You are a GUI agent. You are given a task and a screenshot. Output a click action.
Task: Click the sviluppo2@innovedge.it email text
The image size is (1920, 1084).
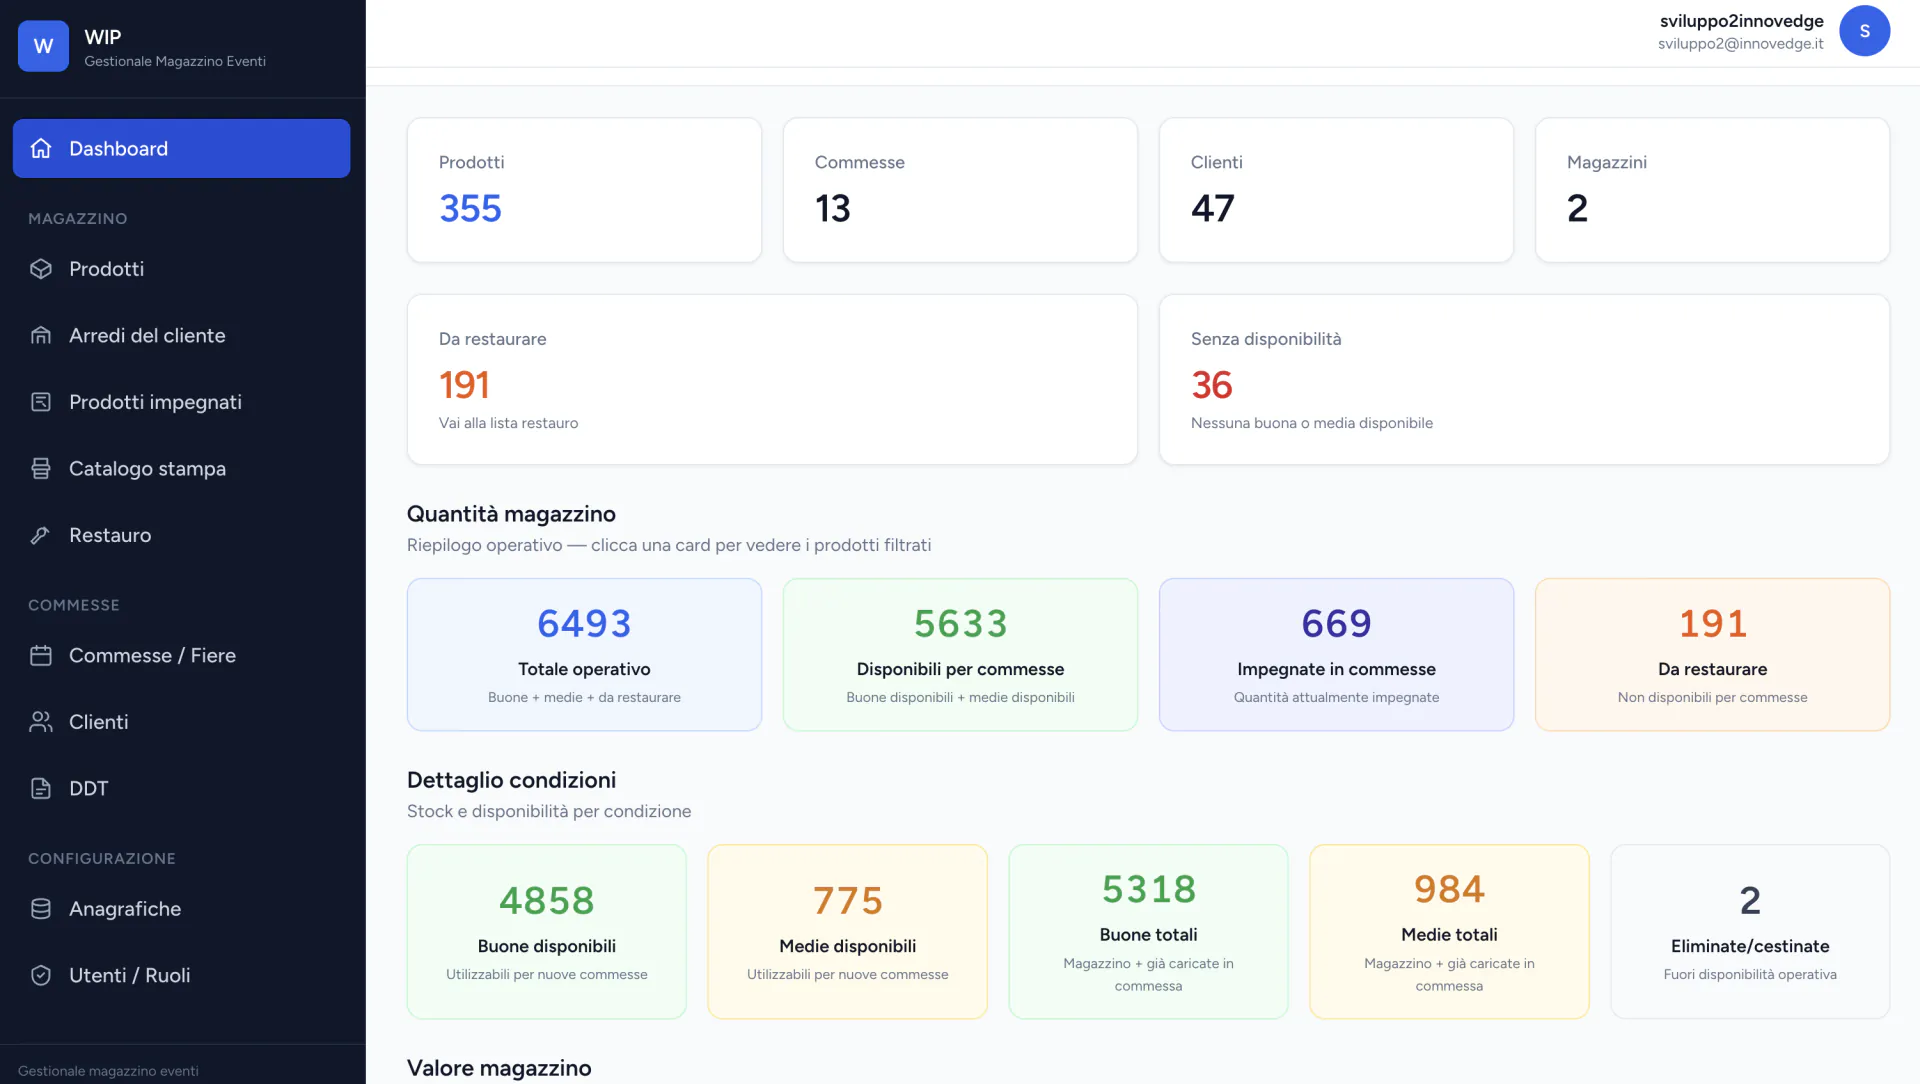click(x=1740, y=44)
